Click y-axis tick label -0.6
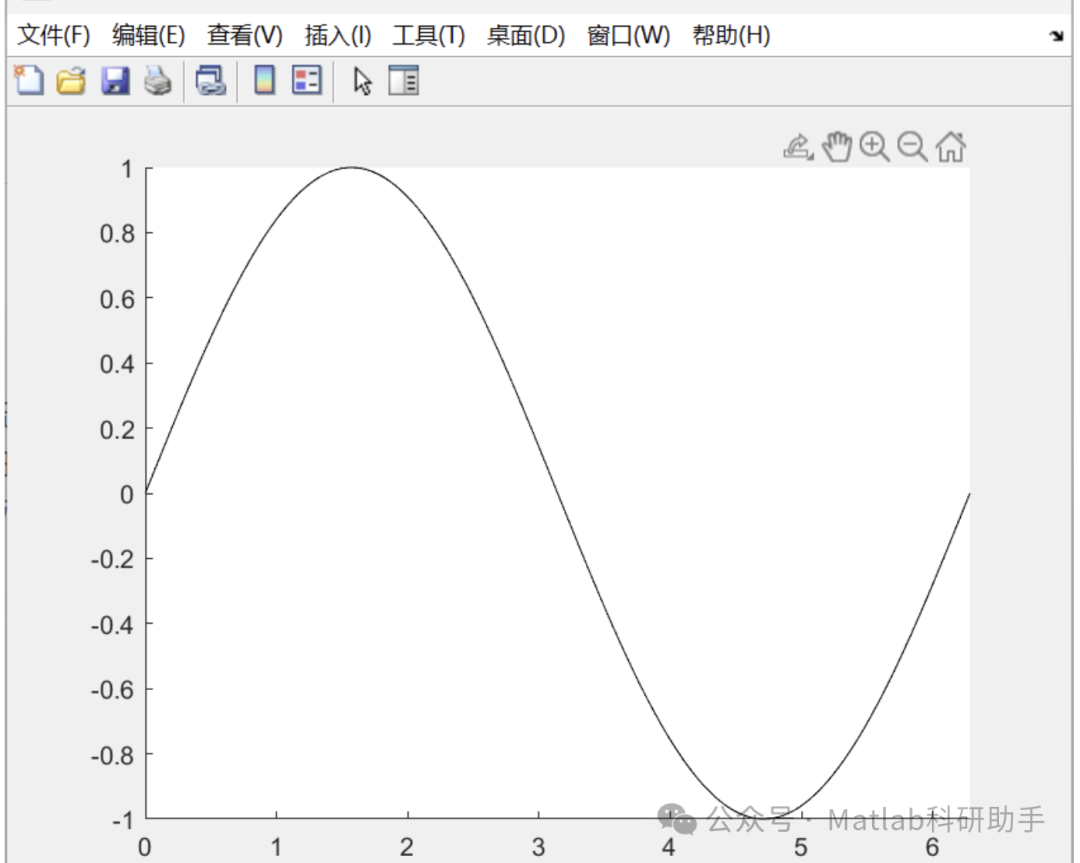This screenshot has height=863, width=1080. coord(113,689)
